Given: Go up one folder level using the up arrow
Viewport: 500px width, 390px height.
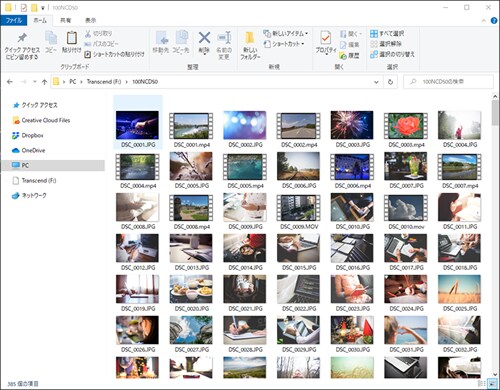Looking at the screenshot, I should click(x=44, y=82).
